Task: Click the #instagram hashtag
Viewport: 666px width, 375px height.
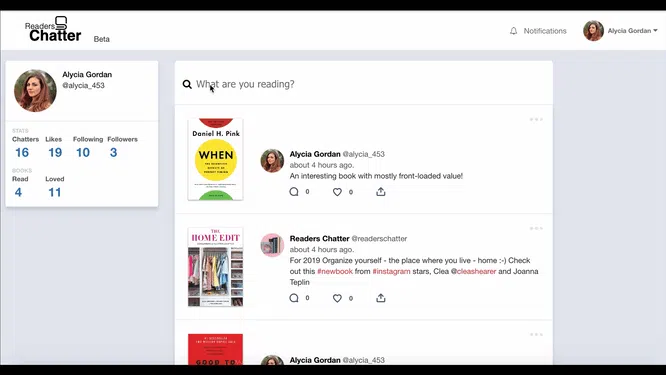Action: pos(391,271)
